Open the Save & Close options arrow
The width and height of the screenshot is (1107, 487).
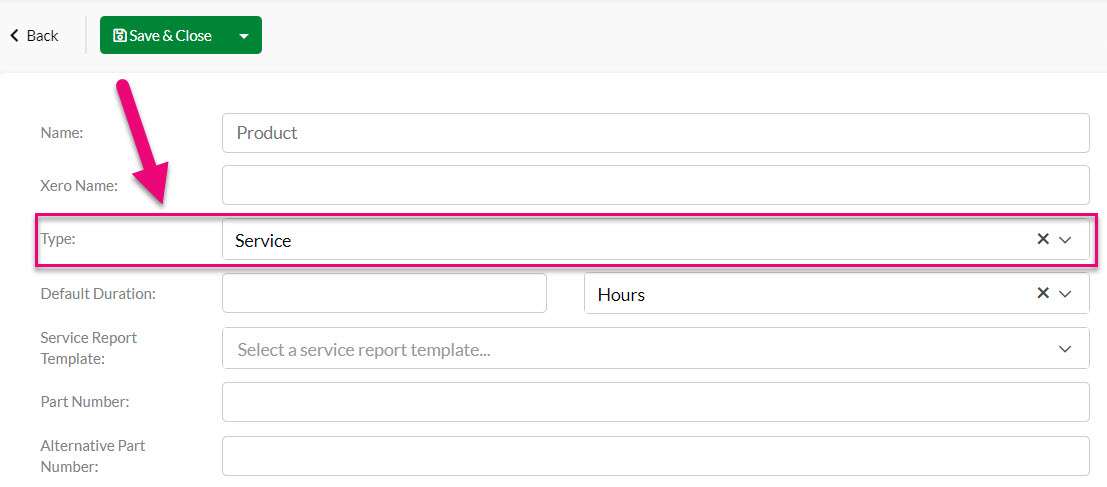click(x=244, y=35)
